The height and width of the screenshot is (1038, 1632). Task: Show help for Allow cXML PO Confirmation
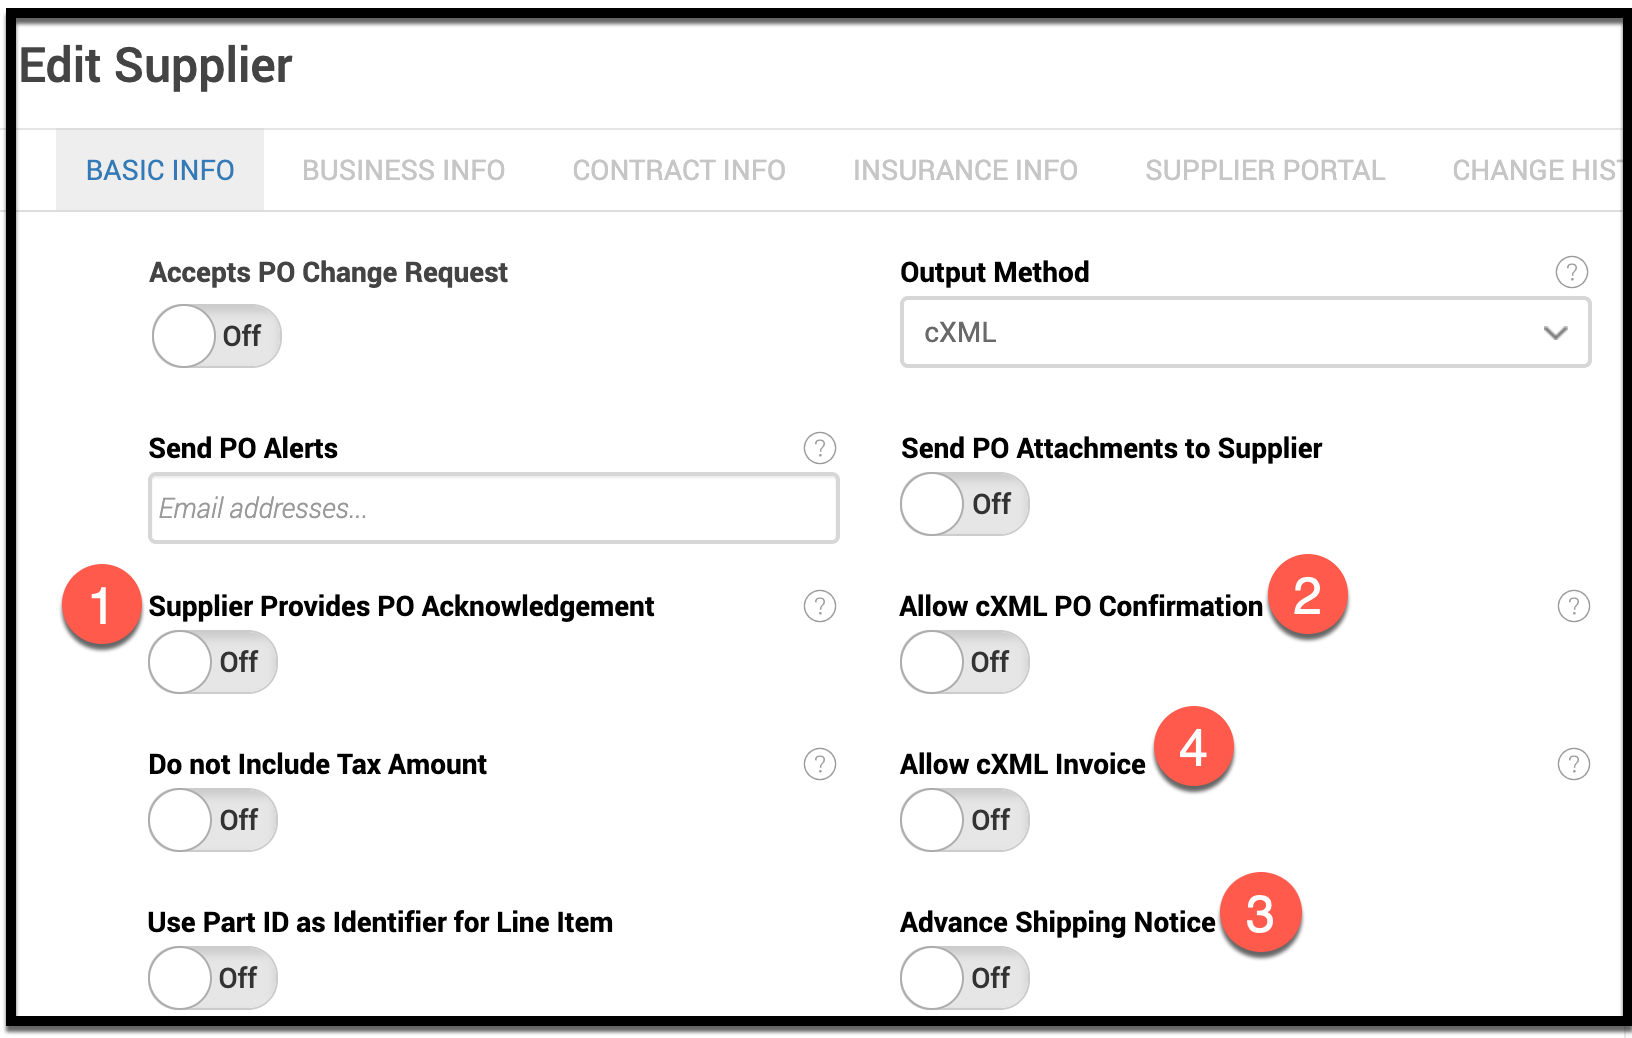tap(1573, 606)
